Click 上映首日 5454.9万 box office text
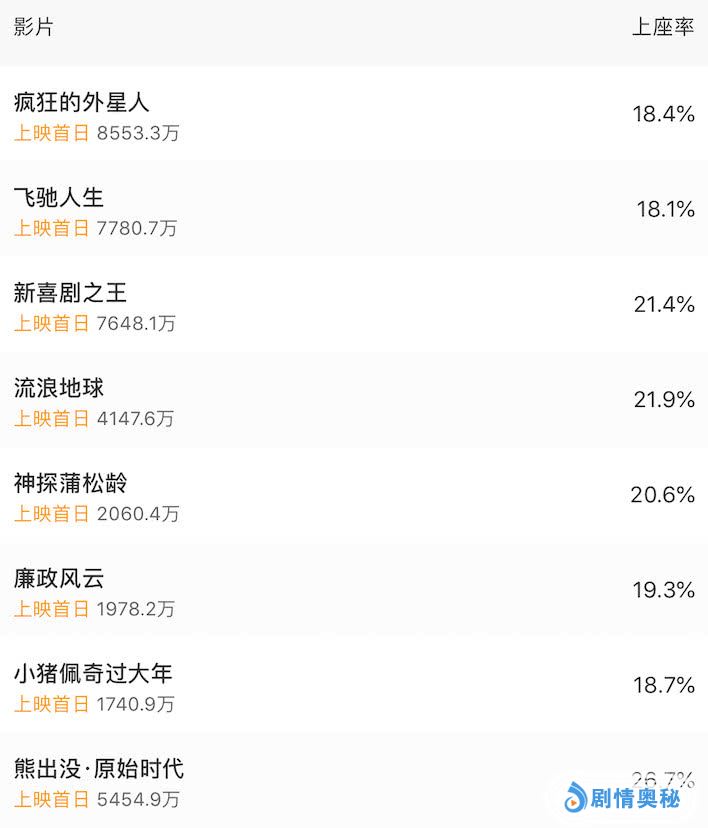 click(x=97, y=799)
